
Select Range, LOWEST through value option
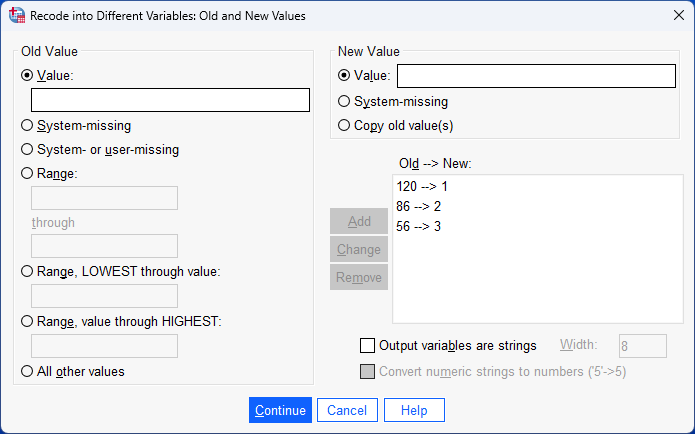(x=28, y=271)
